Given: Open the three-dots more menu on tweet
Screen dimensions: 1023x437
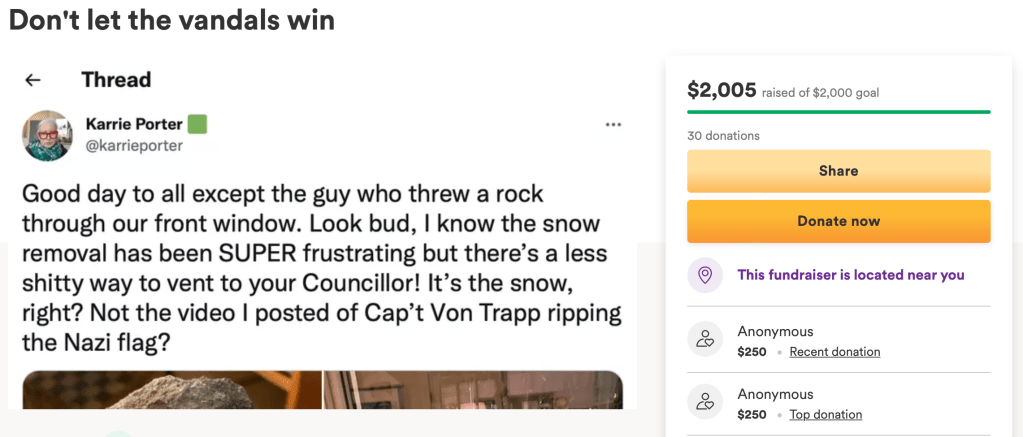Looking at the screenshot, I should pyautogui.click(x=614, y=125).
